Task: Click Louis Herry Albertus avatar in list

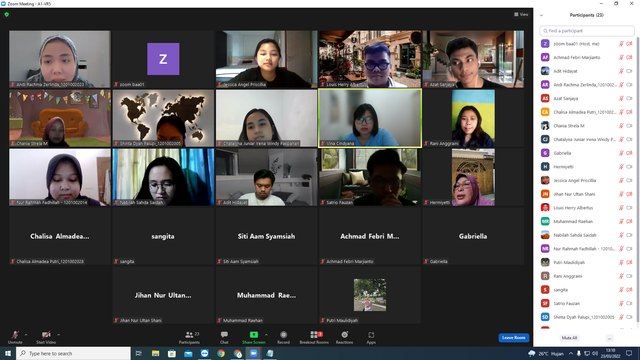Action: [x=545, y=207]
